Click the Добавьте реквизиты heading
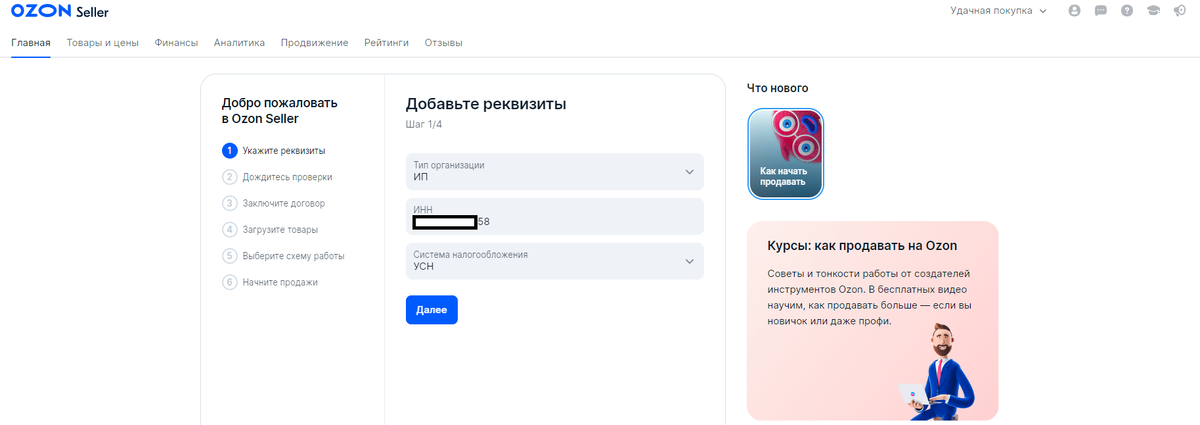This screenshot has width=1200, height=425. [x=486, y=104]
